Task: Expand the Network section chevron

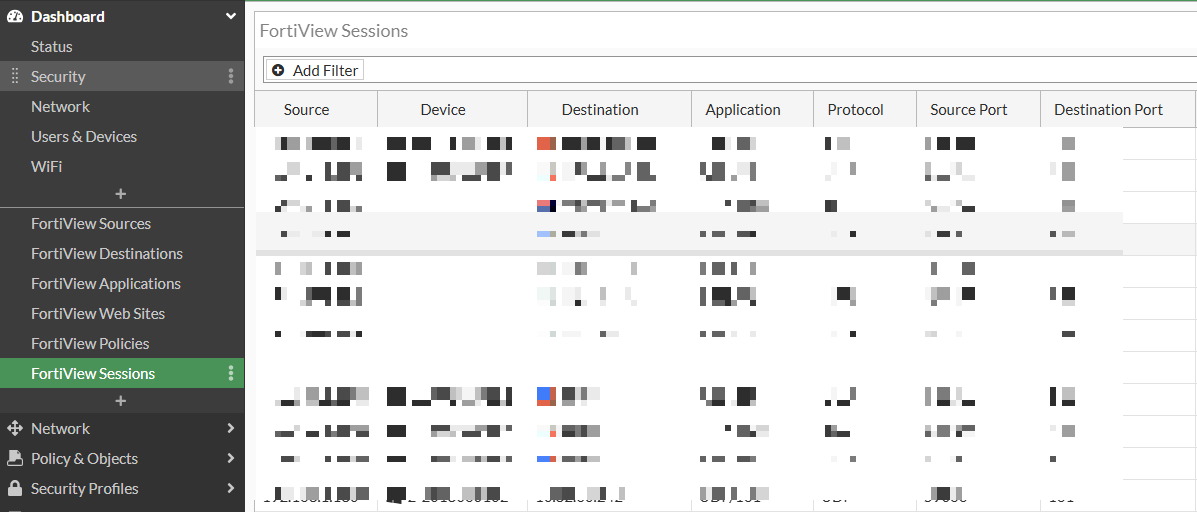Action: pos(231,428)
